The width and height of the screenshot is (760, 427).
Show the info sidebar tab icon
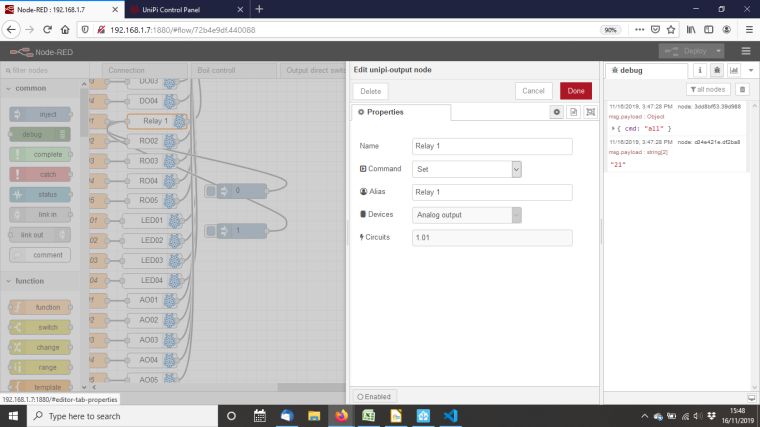click(x=699, y=71)
